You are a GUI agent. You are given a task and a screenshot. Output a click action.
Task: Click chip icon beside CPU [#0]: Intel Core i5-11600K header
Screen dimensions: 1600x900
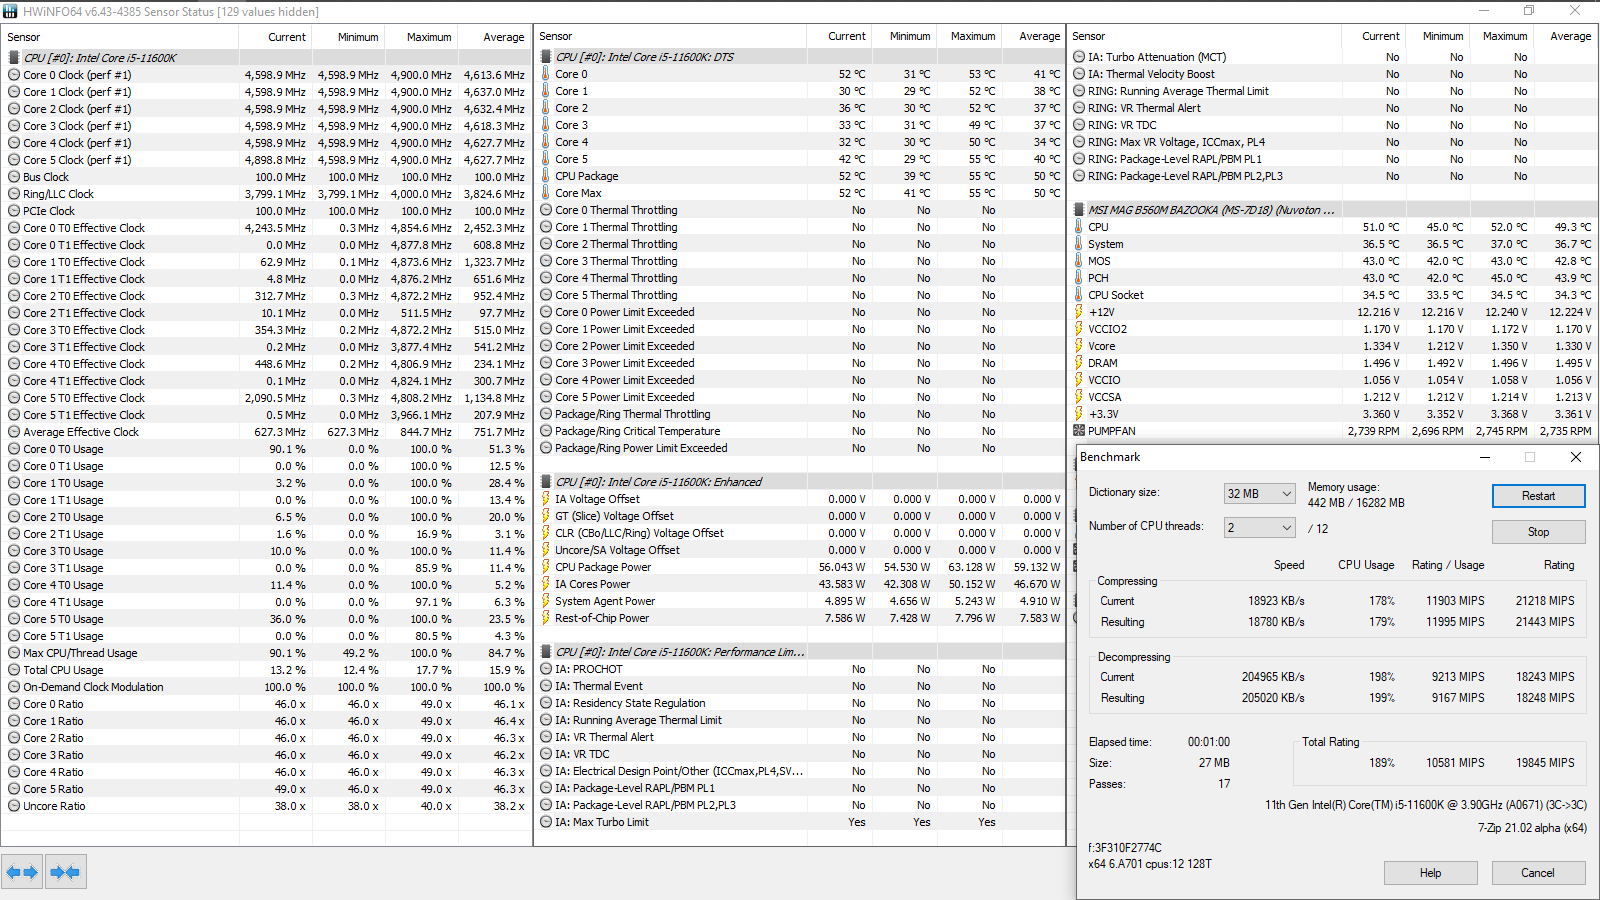14,58
